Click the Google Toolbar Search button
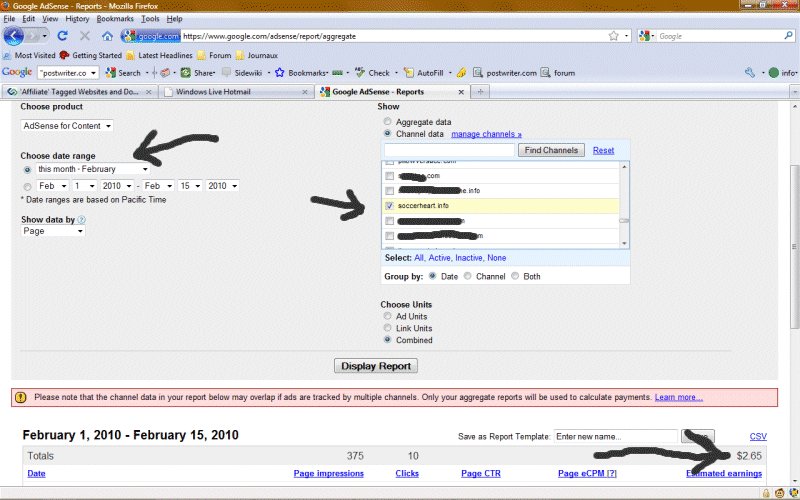 [123, 73]
